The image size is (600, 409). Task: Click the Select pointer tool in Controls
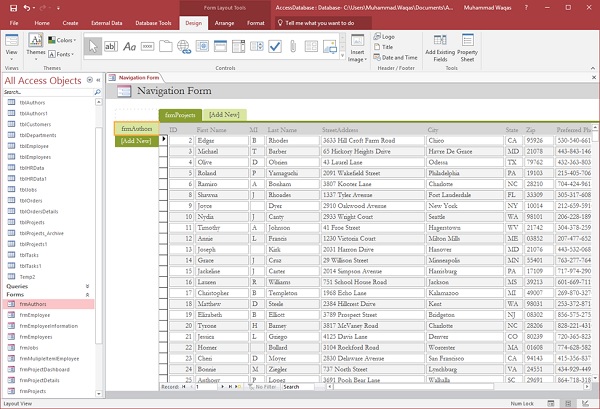coord(92,46)
